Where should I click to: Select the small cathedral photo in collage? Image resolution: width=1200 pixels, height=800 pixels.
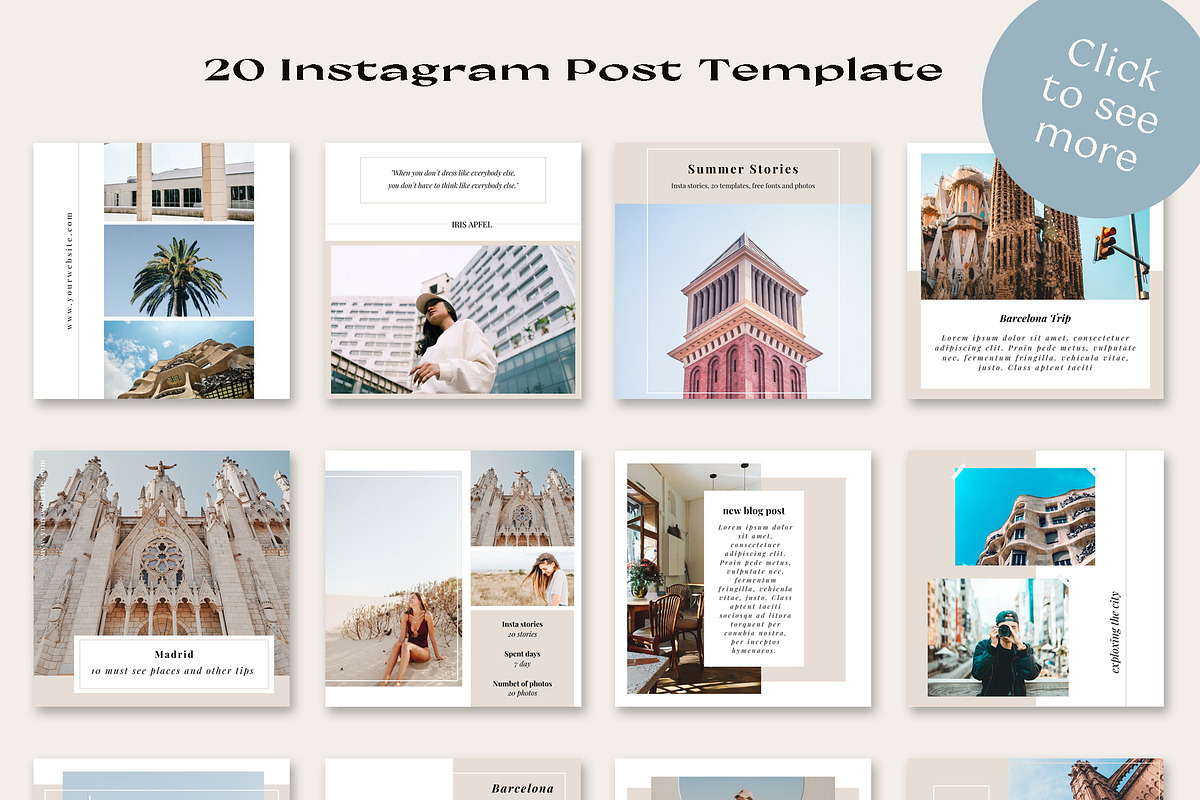522,498
